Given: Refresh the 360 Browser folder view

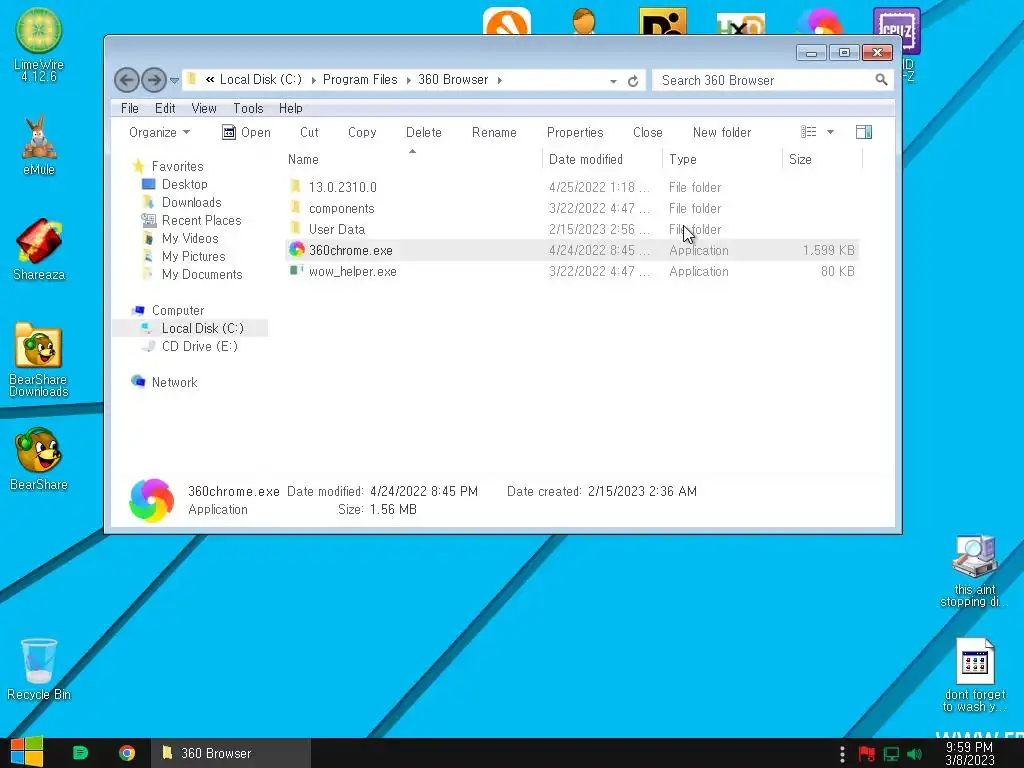Looking at the screenshot, I should 633,81.
